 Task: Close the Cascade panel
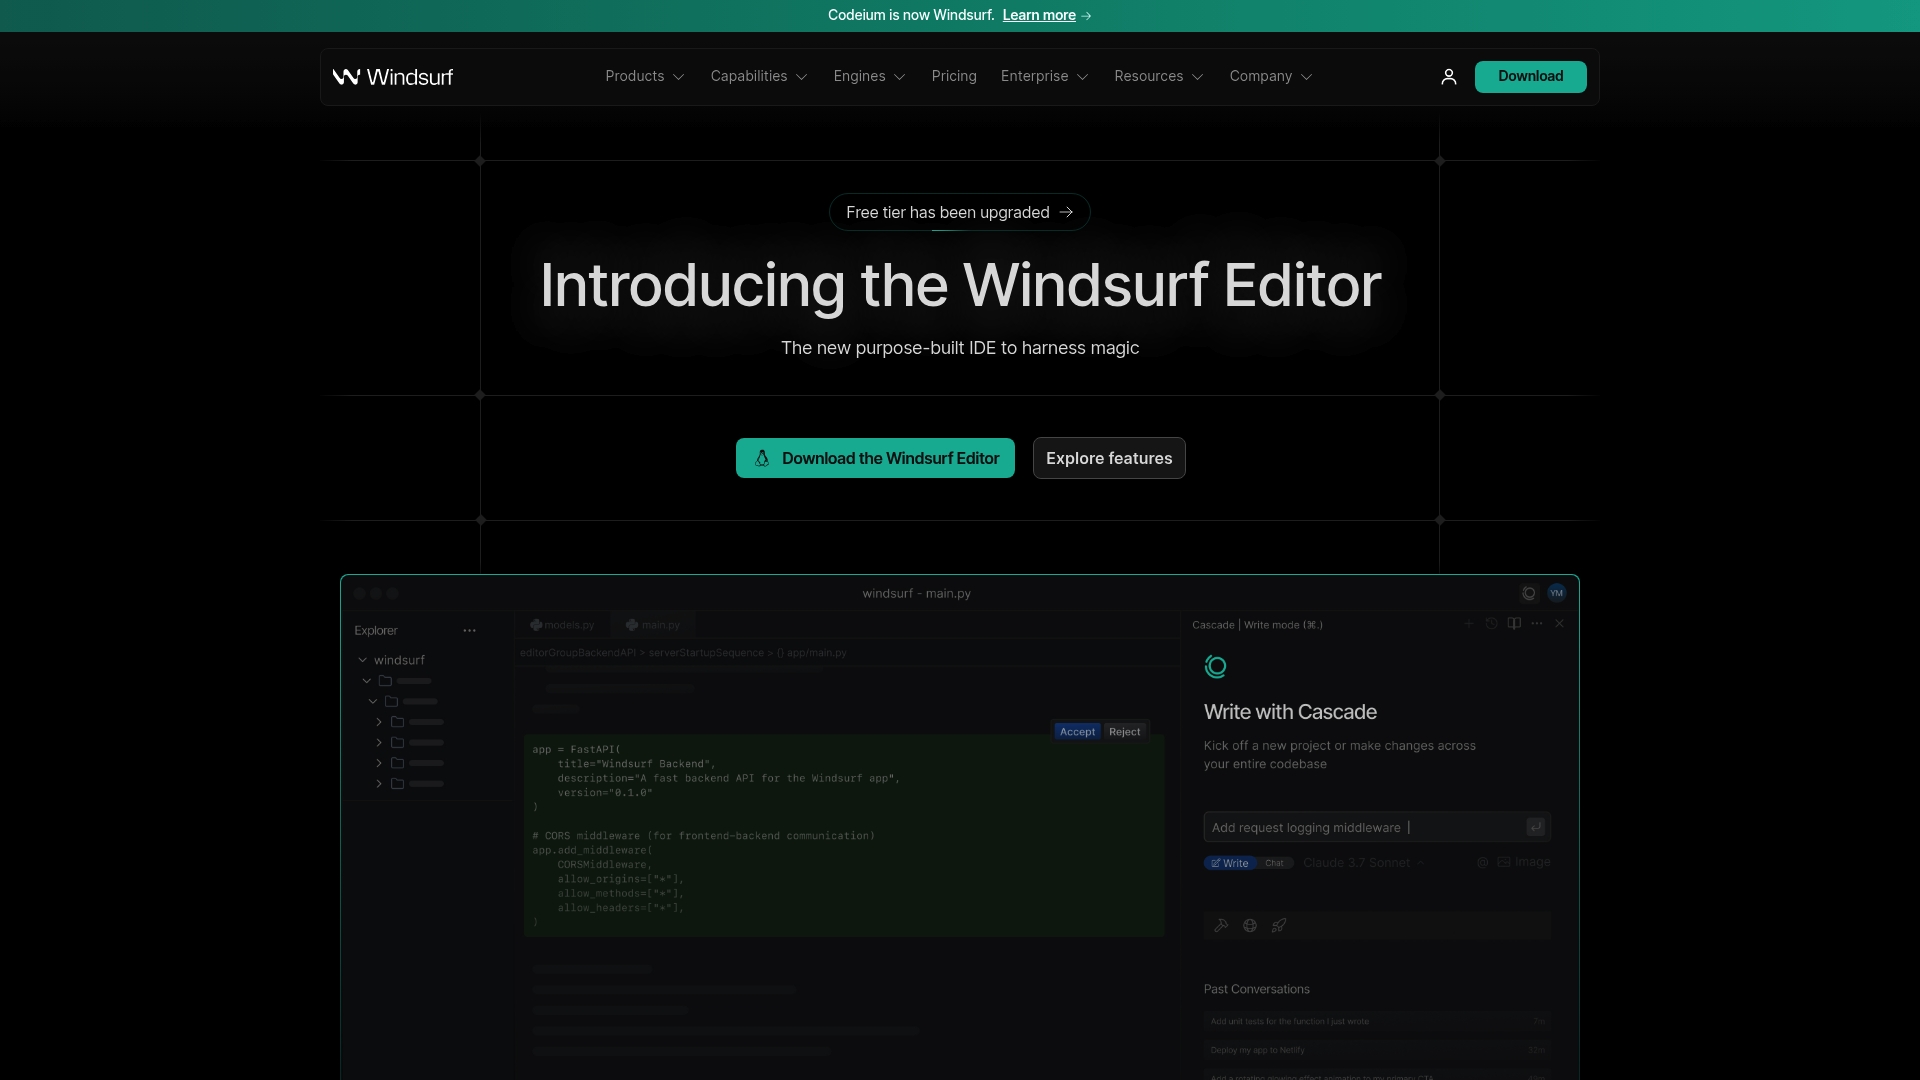point(1559,624)
